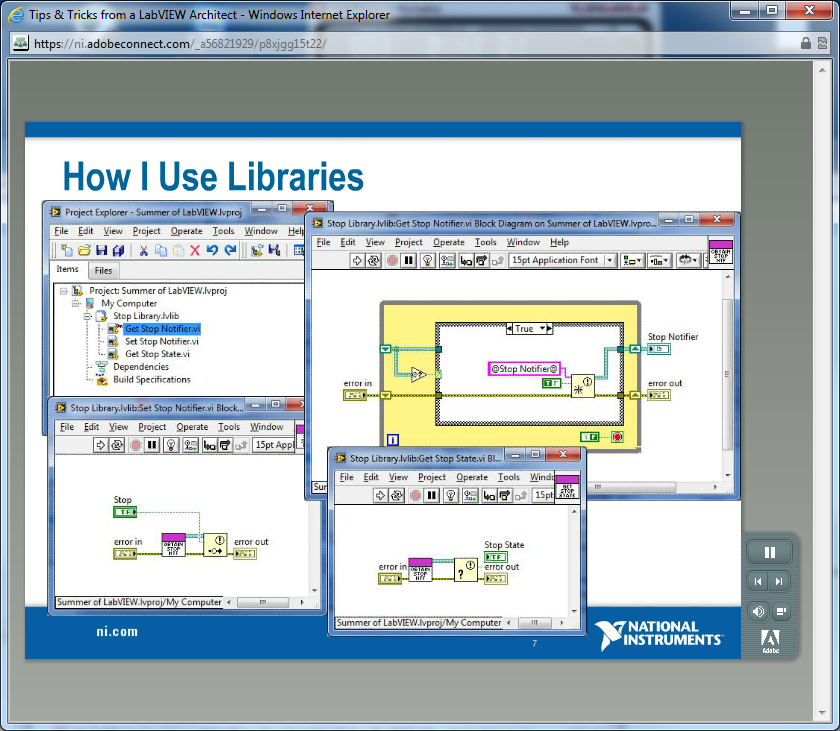Open Align Objects dropdown in Get Stop Notifier toolbar
This screenshot has width=840, height=731.
tap(632, 260)
